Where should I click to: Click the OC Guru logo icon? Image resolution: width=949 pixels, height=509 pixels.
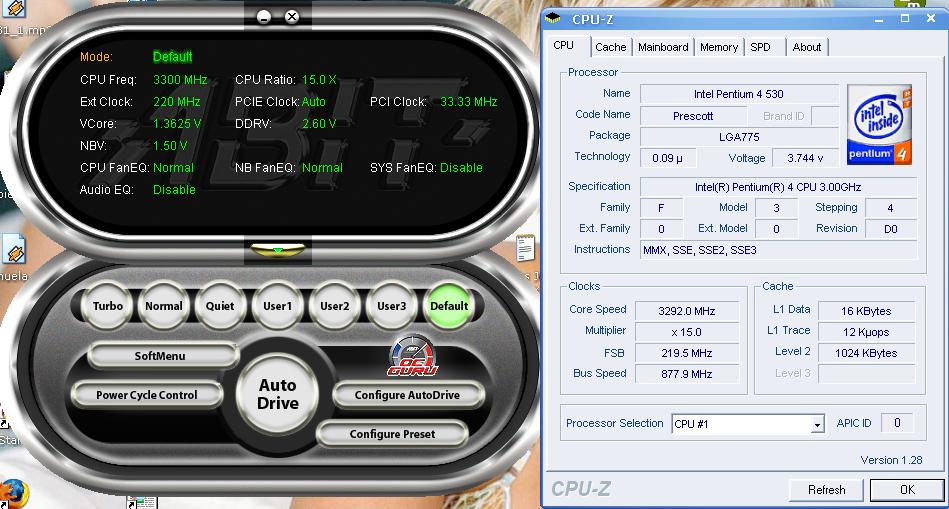point(413,356)
